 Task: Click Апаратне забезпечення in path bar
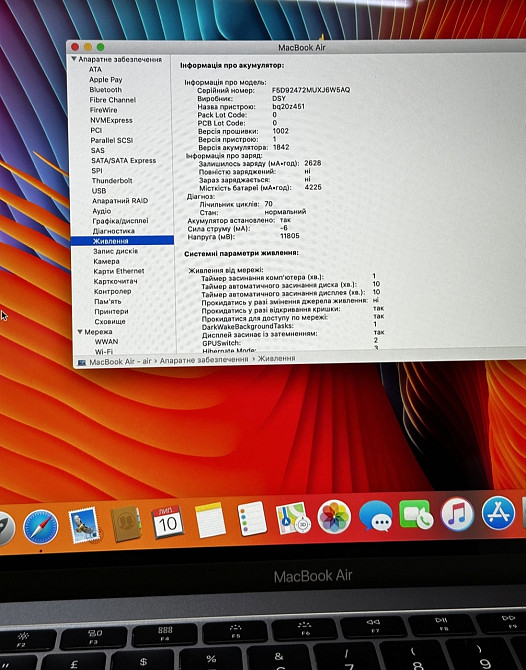tap(204, 360)
